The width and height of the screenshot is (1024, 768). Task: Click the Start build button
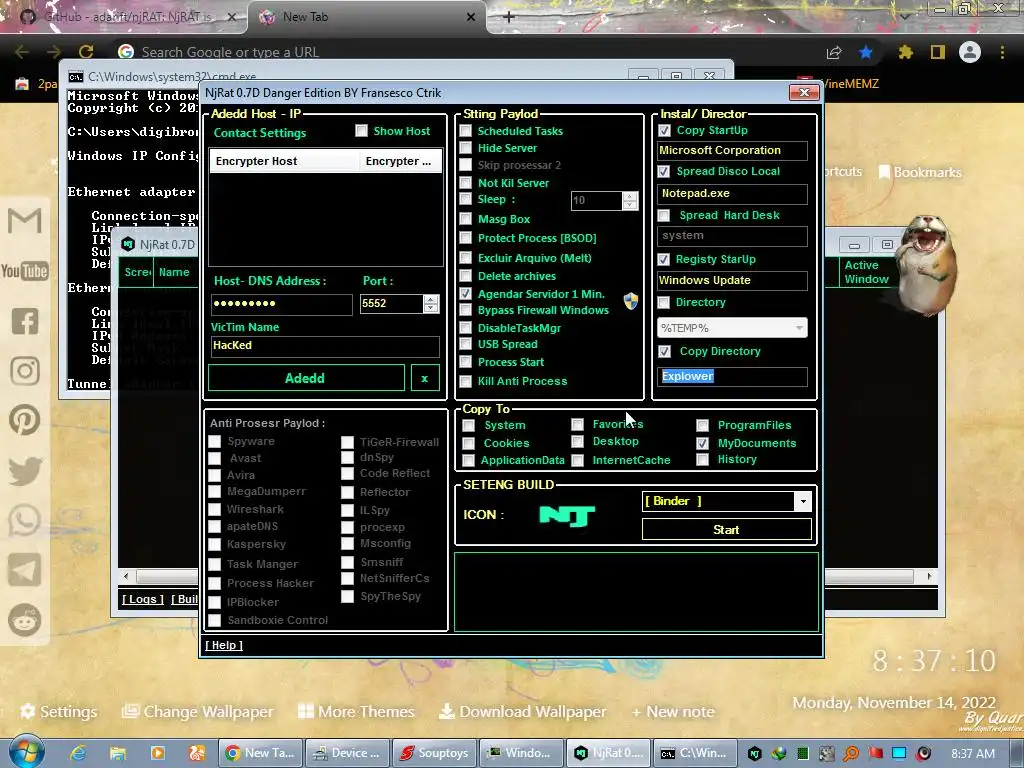click(726, 530)
